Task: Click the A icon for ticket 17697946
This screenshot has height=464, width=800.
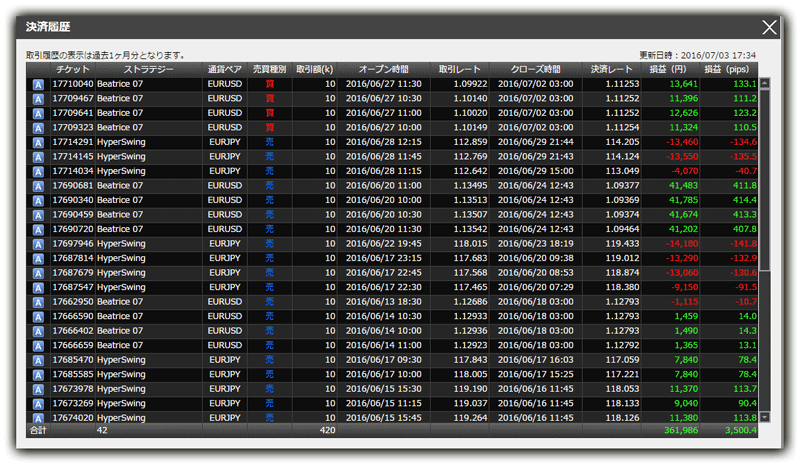Action: click(x=38, y=245)
